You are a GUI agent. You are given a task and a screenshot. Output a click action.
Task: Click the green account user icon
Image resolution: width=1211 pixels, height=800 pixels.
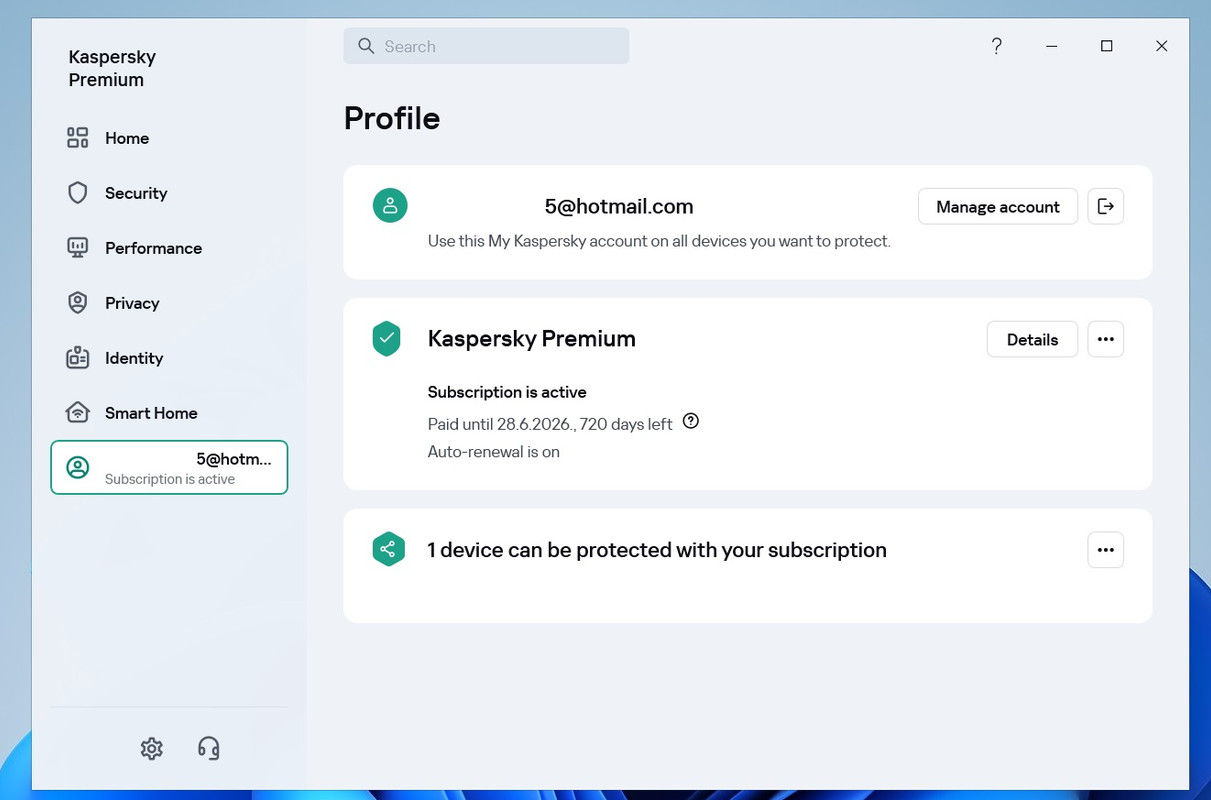pos(390,206)
